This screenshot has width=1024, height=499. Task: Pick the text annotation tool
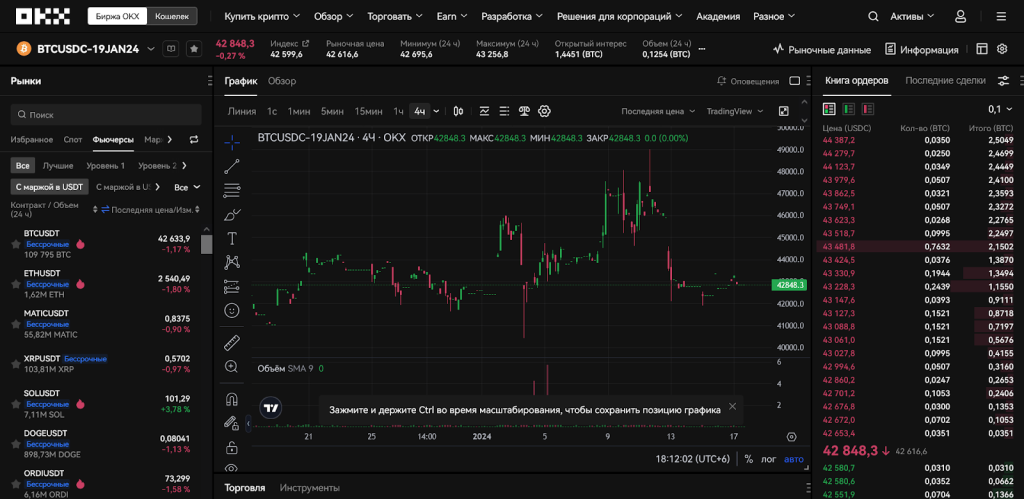[x=232, y=238]
